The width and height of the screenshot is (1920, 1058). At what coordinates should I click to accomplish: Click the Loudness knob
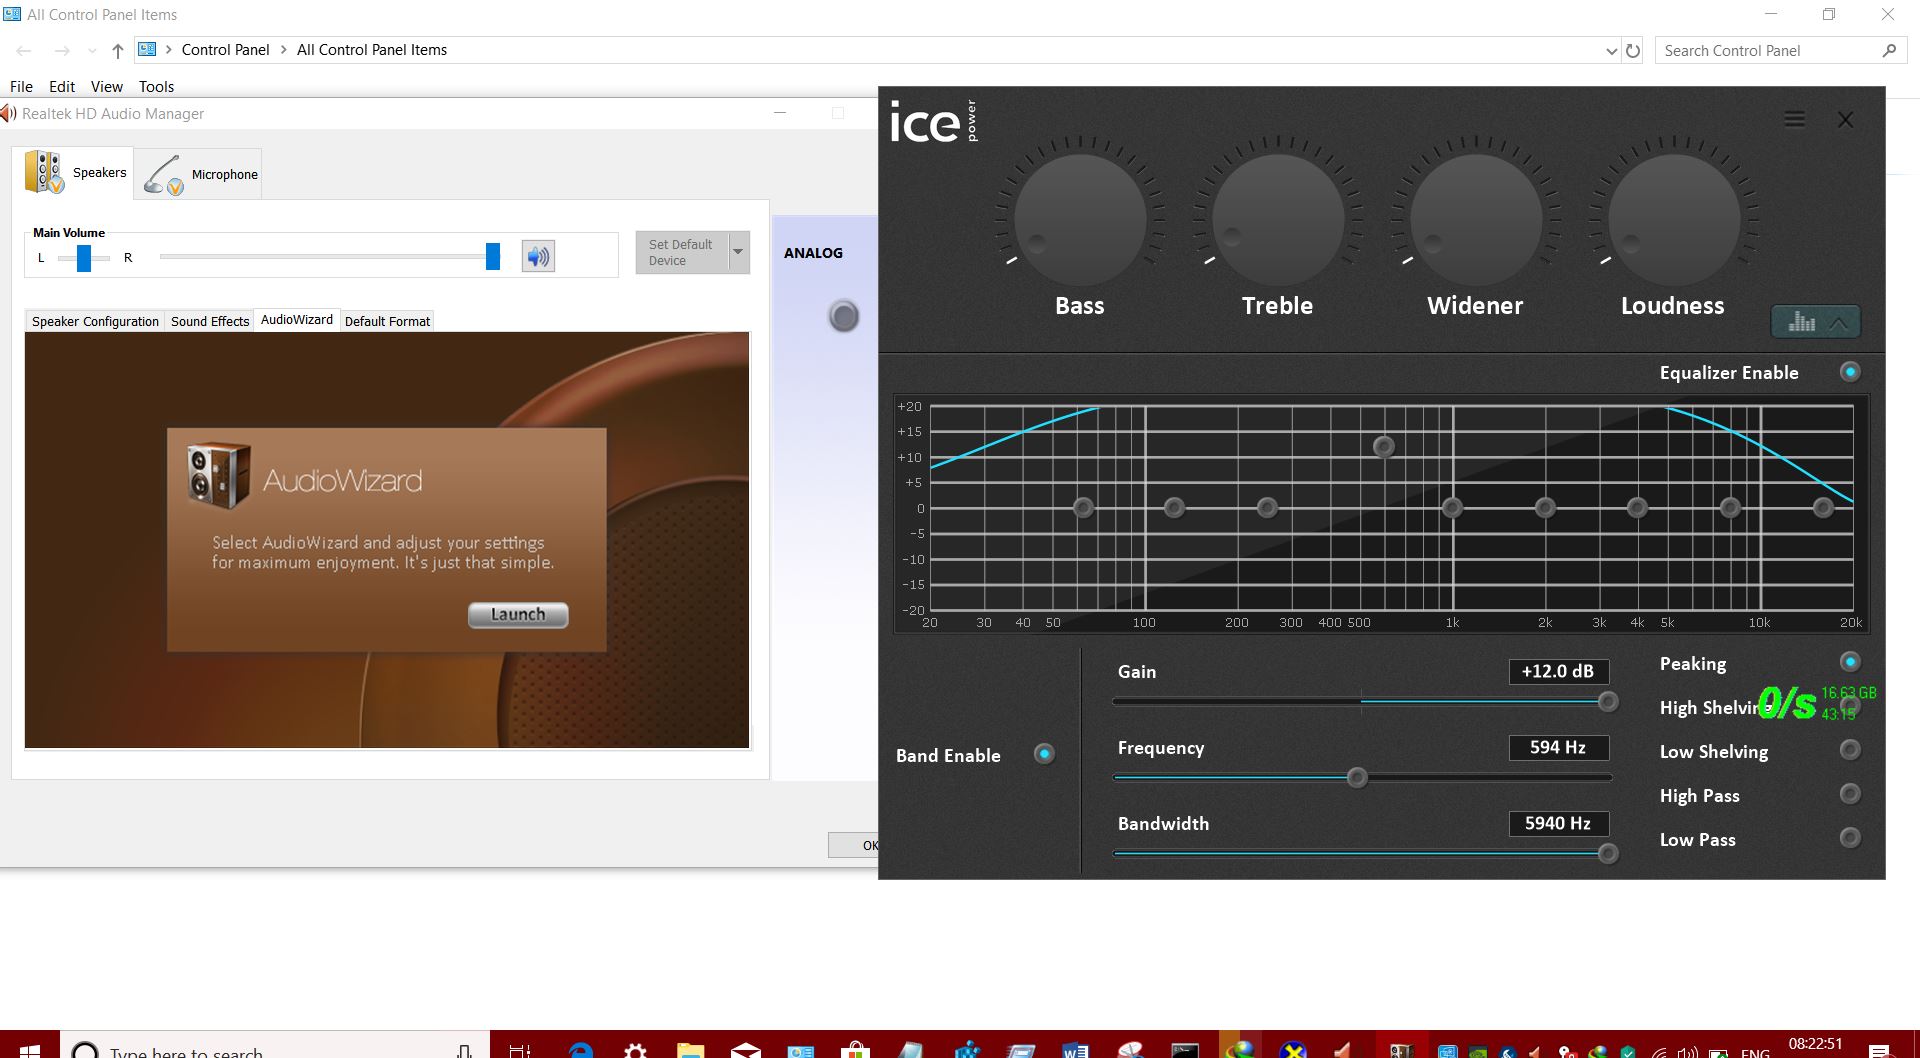tap(1674, 220)
